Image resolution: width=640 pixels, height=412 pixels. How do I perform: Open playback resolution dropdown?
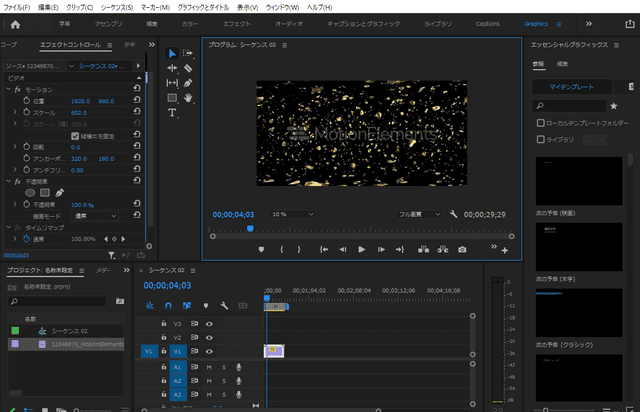point(418,214)
